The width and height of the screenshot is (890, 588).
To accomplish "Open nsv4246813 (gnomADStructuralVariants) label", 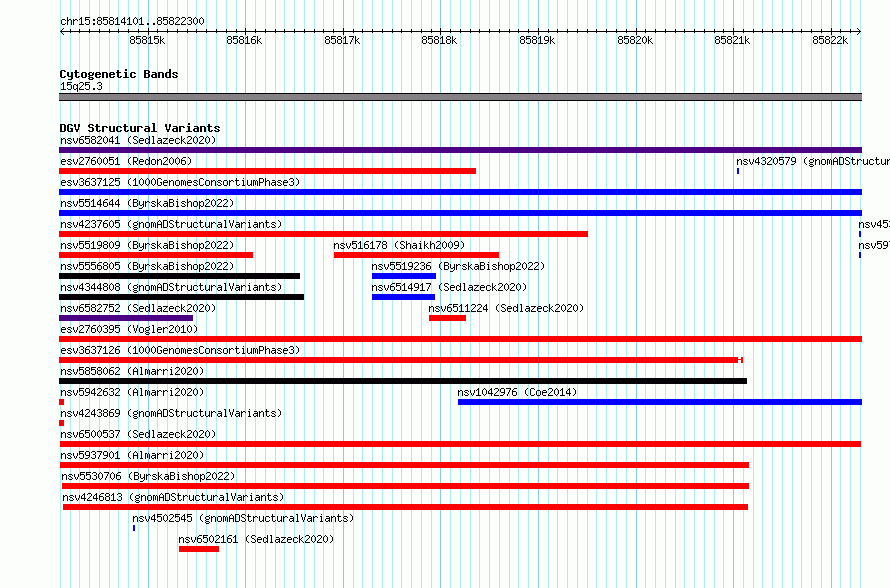I will point(173,497).
